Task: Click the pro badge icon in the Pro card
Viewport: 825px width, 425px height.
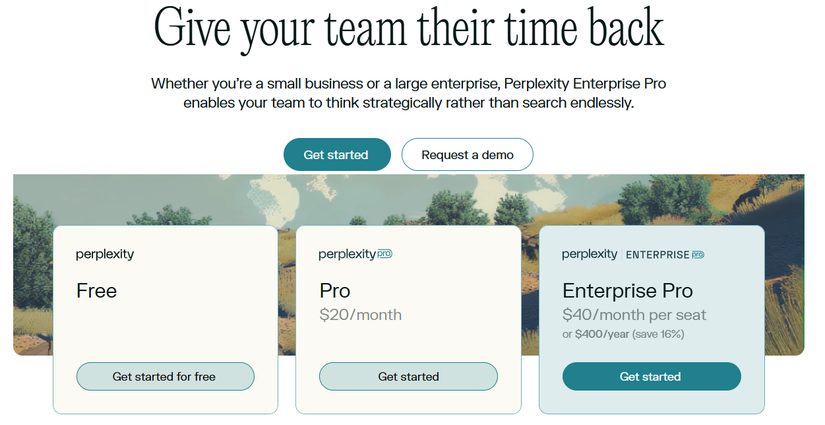Action: (385, 254)
